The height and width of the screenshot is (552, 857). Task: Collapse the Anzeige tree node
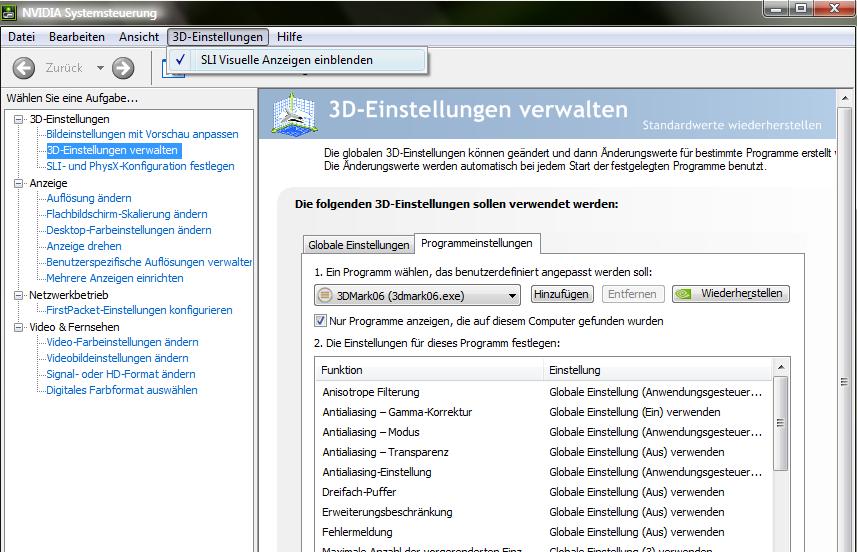tap(19, 183)
